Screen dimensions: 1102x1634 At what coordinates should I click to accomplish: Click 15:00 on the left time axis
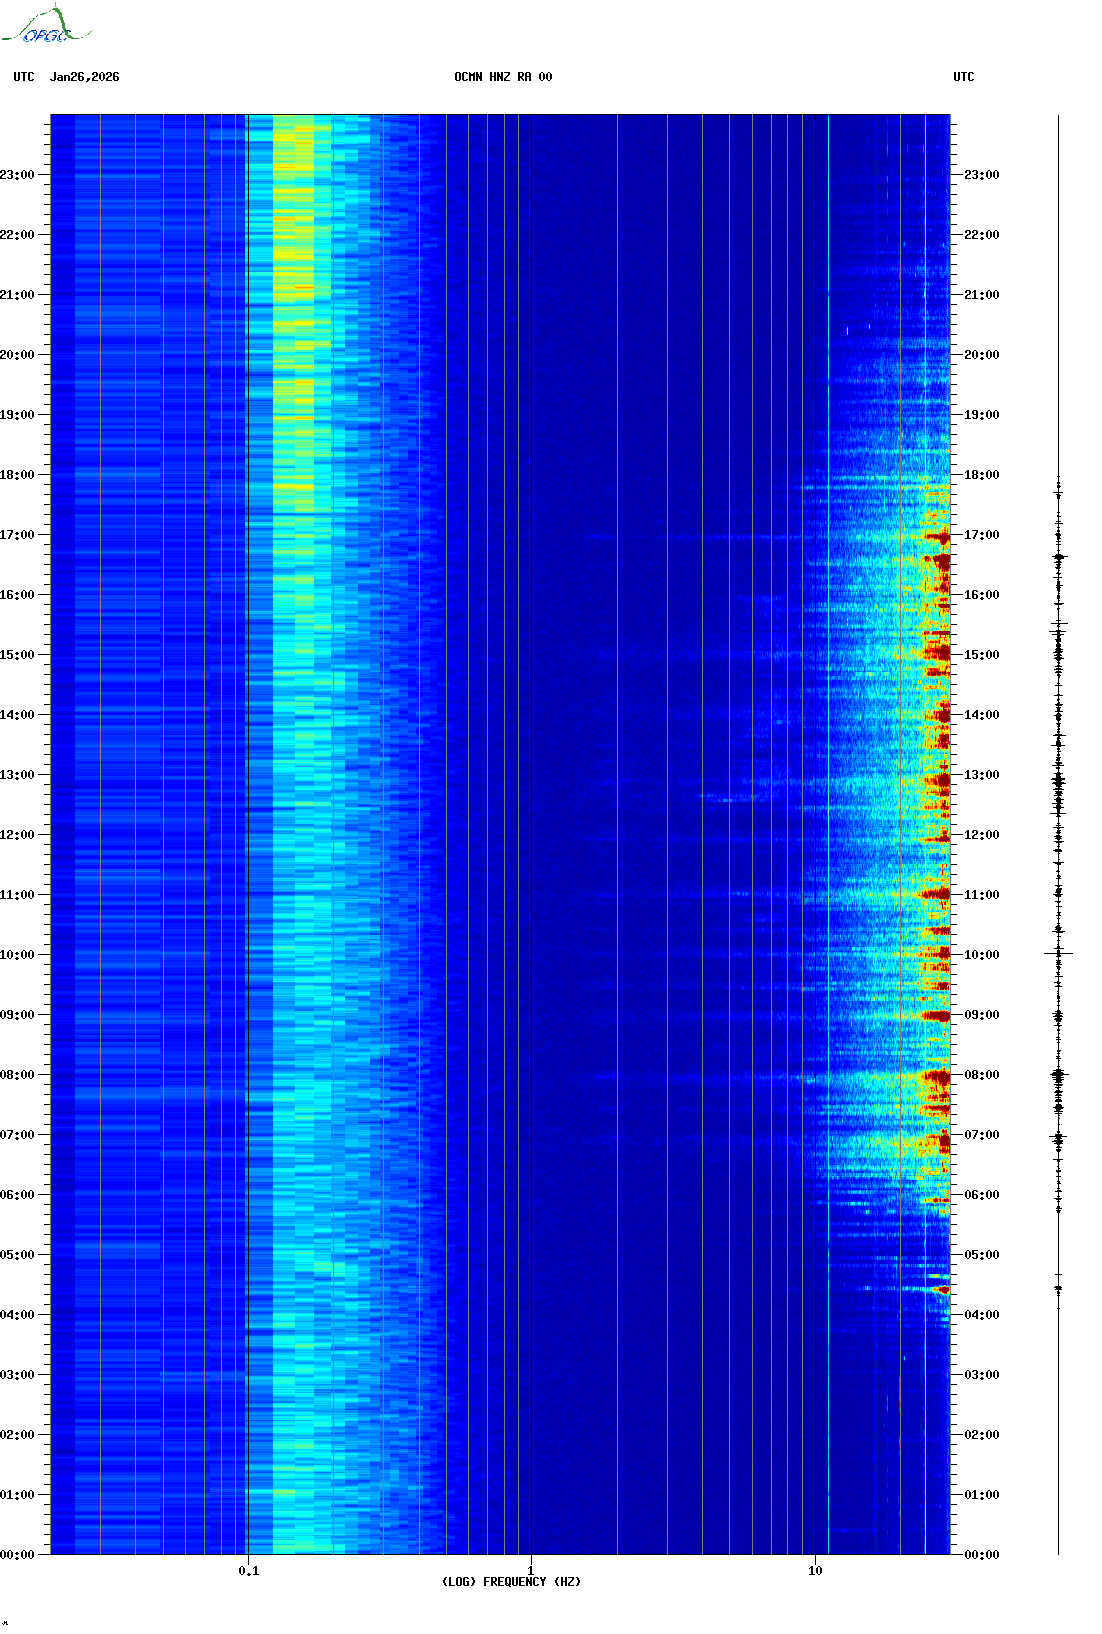tap(17, 655)
